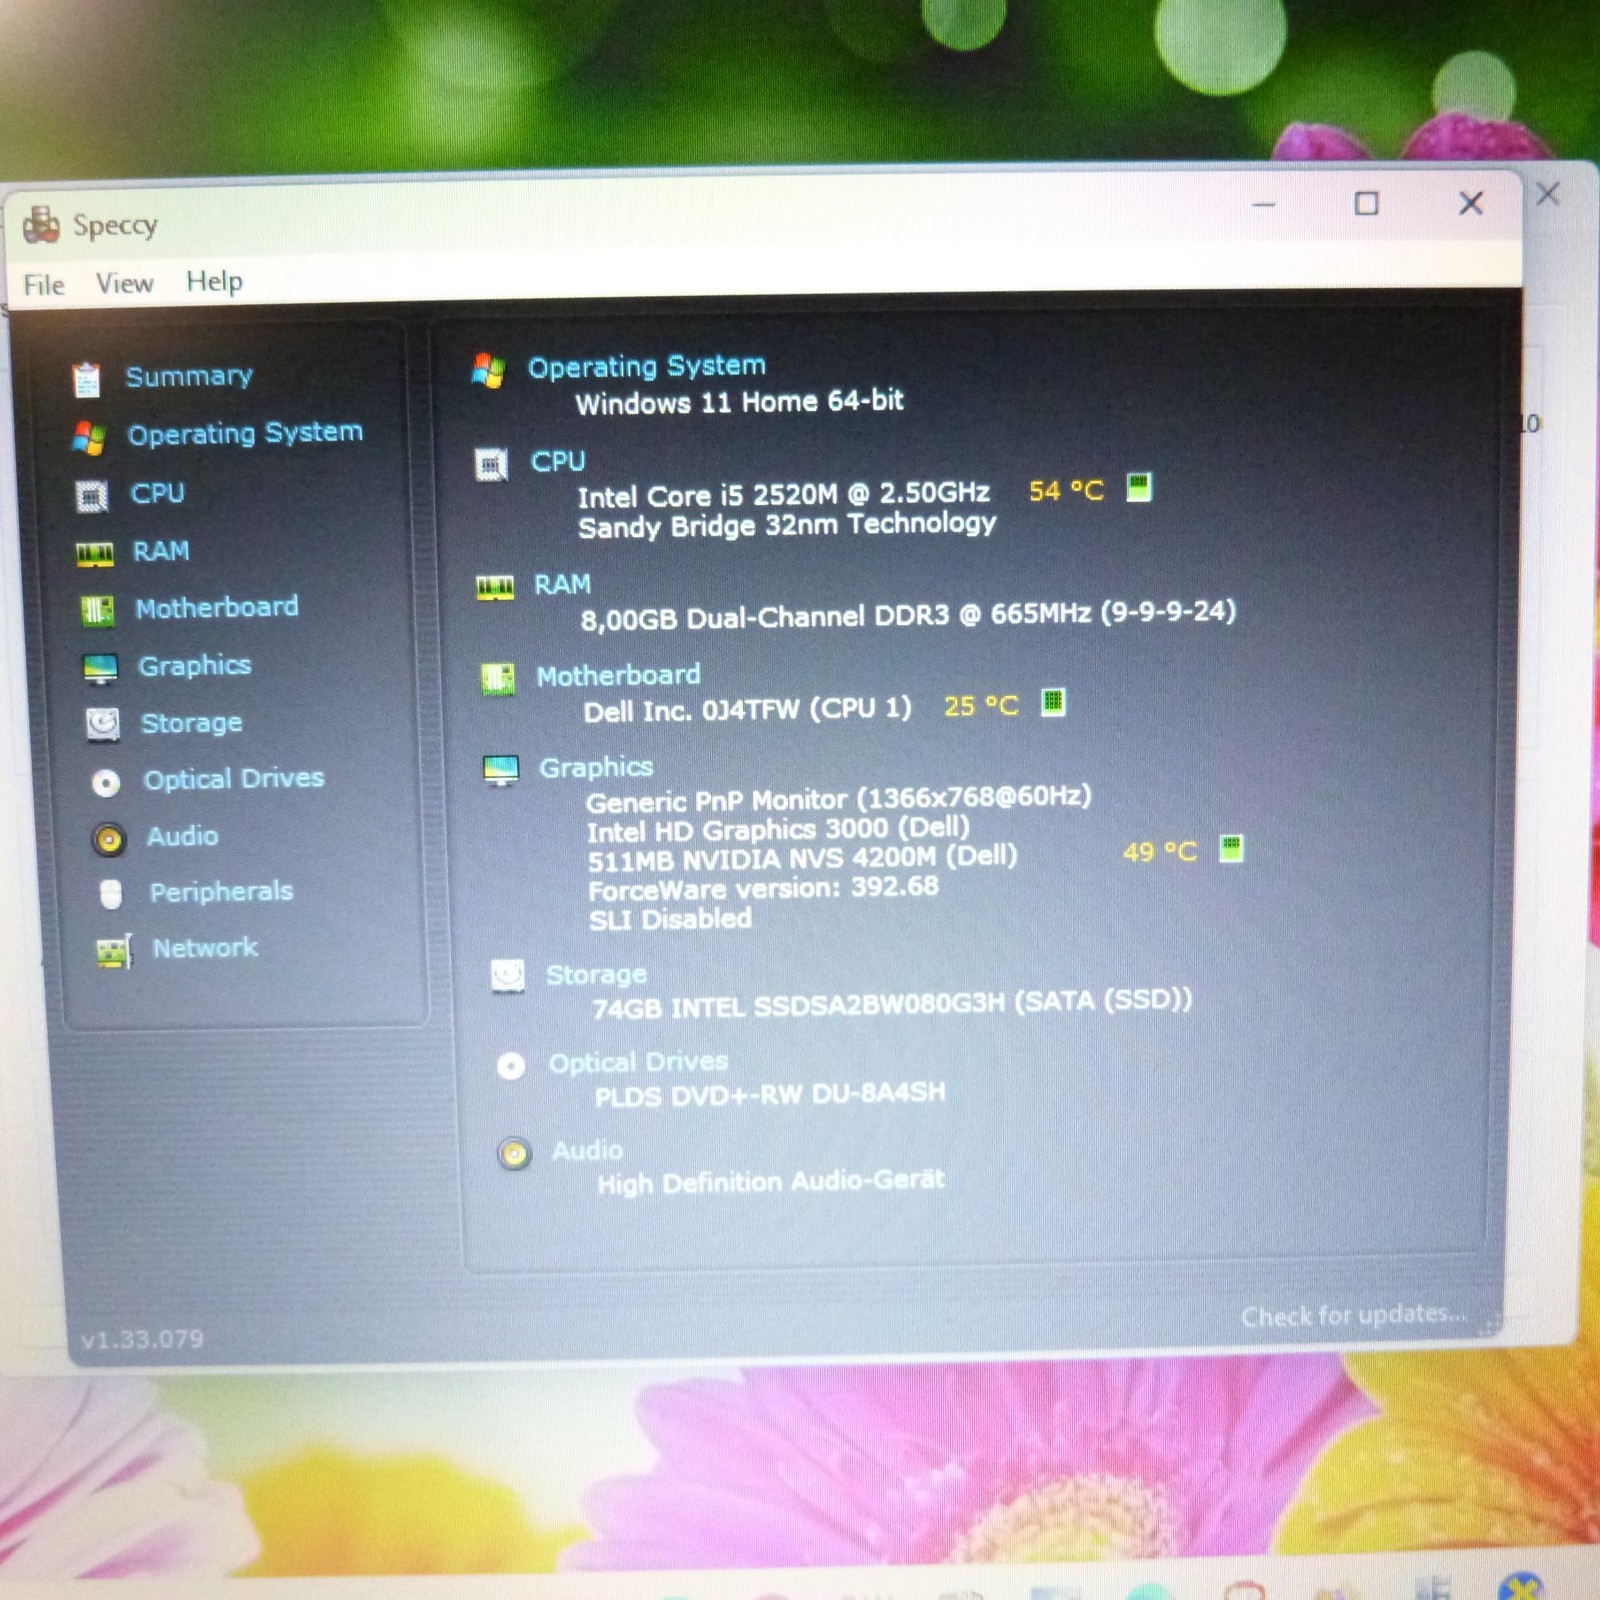Select Summary in the sidebar
The height and width of the screenshot is (1600, 1600).
click(188, 376)
